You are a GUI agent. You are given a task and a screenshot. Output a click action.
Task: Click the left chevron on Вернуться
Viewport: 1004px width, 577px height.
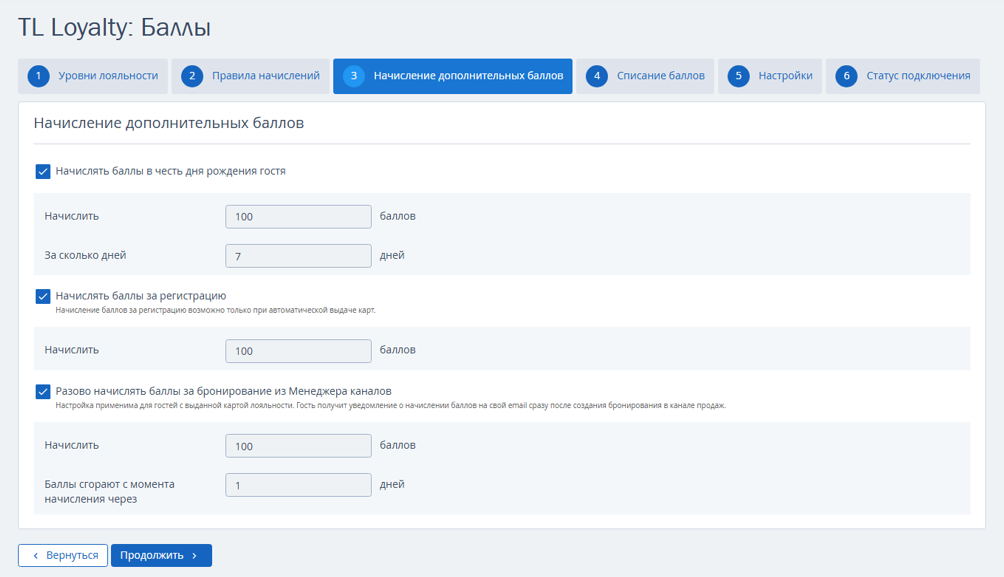click(x=36, y=556)
